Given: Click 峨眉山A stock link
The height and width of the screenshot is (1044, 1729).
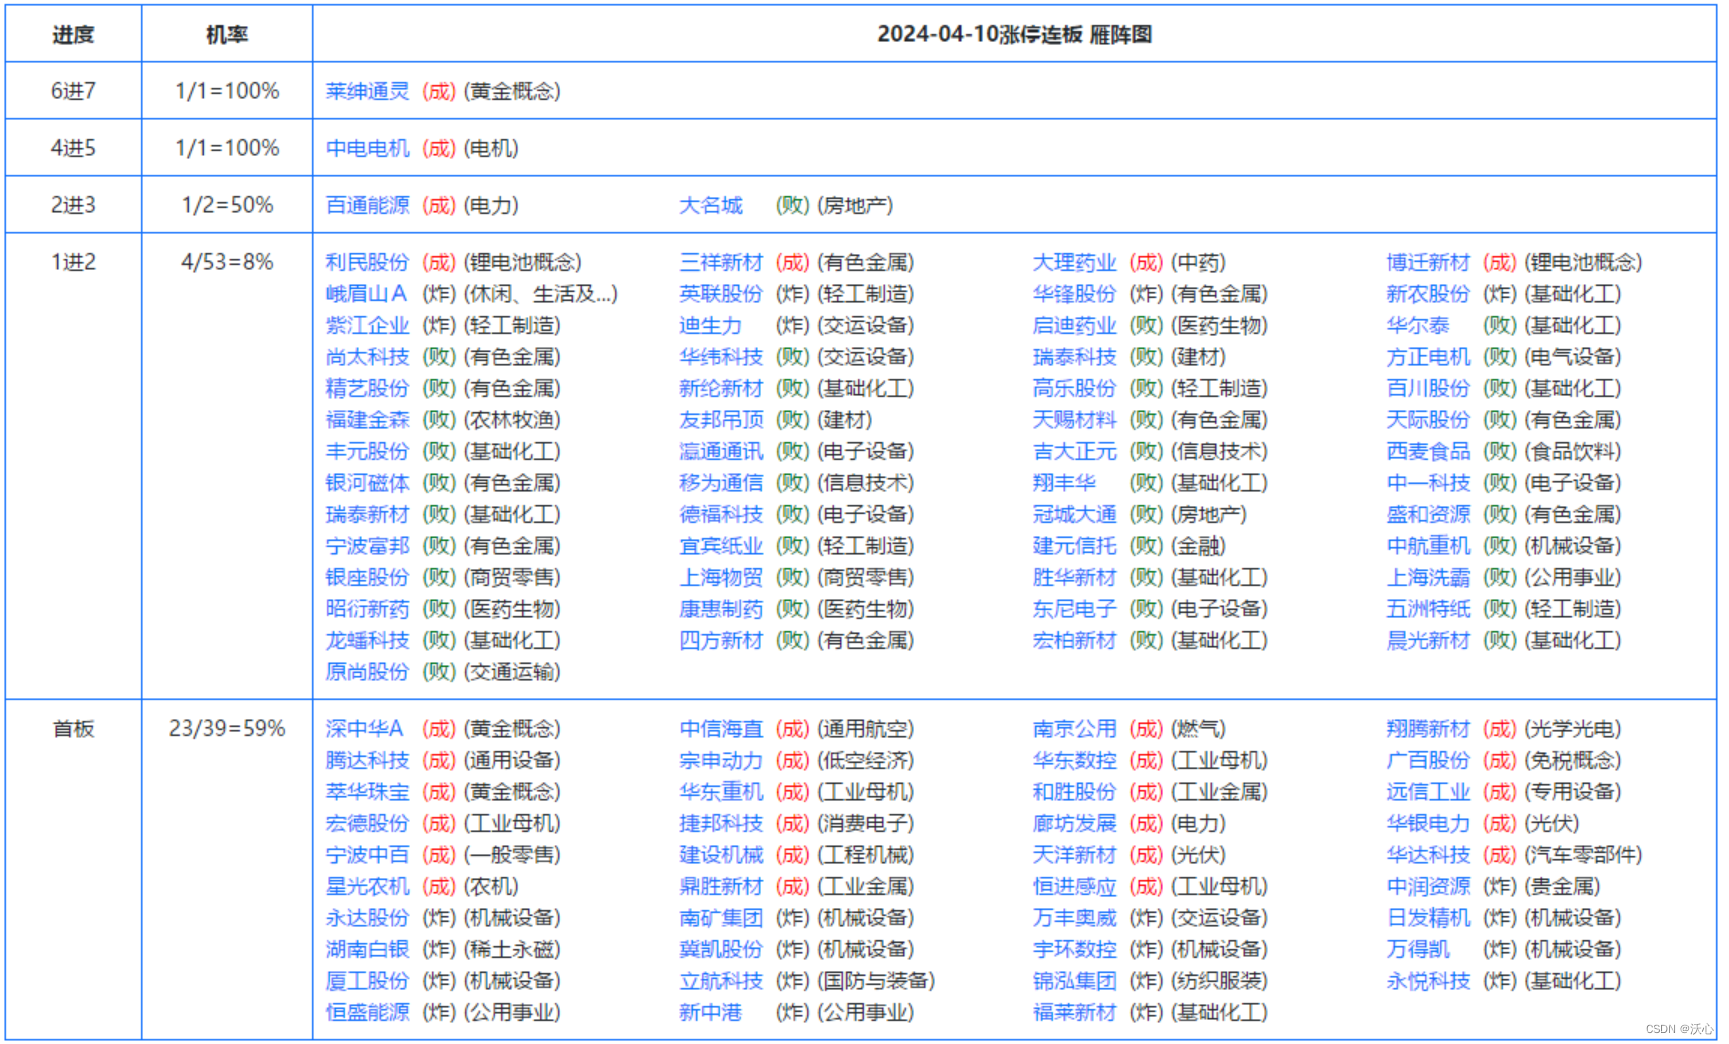Looking at the screenshot, I should click(x=366, y=294).
